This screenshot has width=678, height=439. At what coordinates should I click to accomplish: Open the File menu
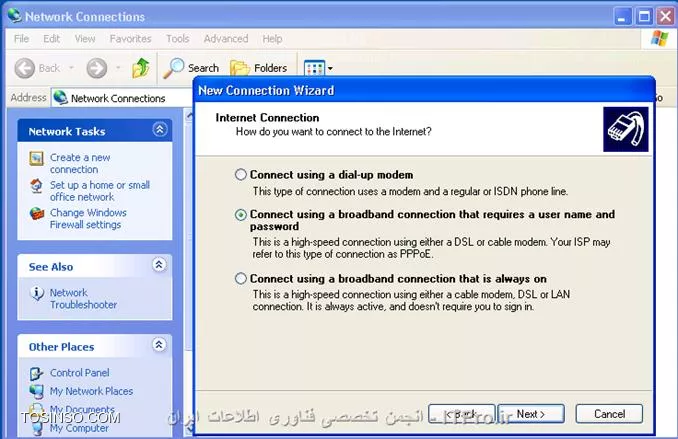click(21, 39)
